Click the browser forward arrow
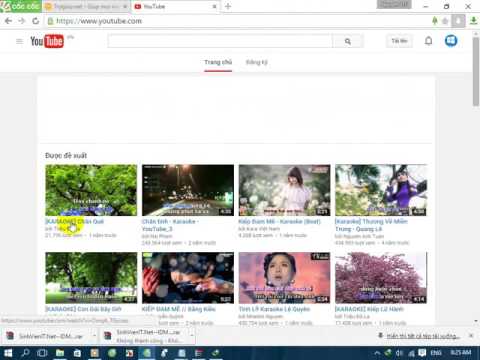Image resolution: width=480 pixels, height=360 pixels. pos(22,21)
